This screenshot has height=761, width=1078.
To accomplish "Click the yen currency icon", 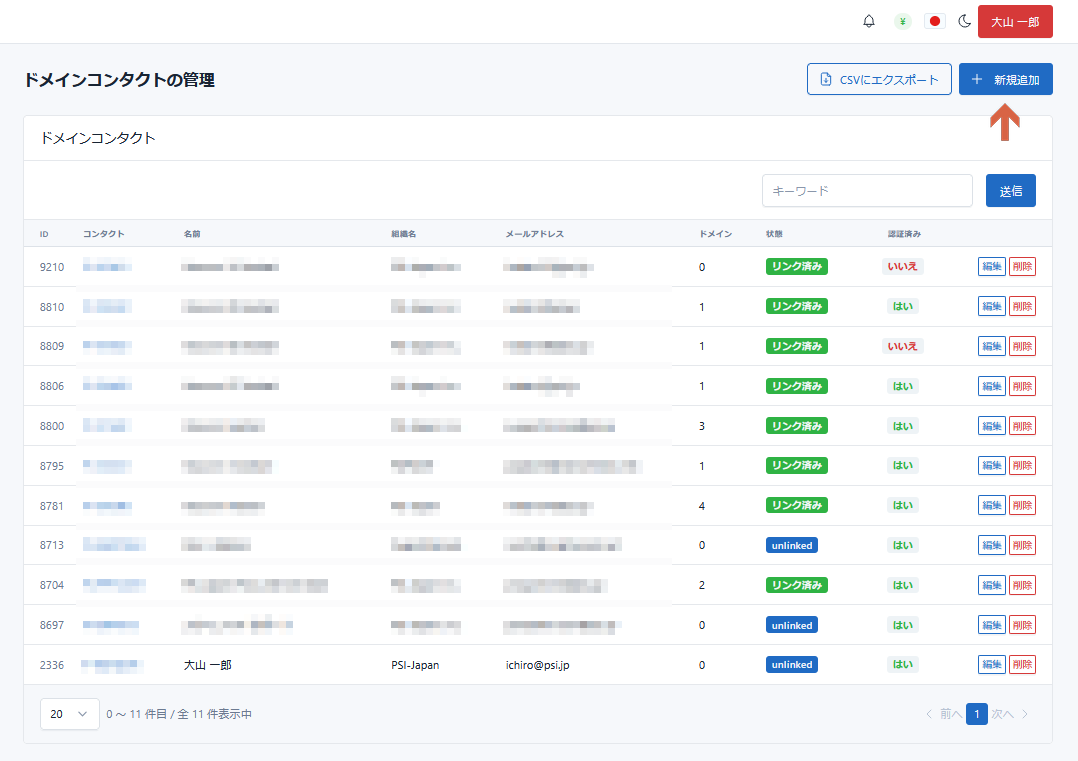I will pyautogui.click(x=902, y=21).
